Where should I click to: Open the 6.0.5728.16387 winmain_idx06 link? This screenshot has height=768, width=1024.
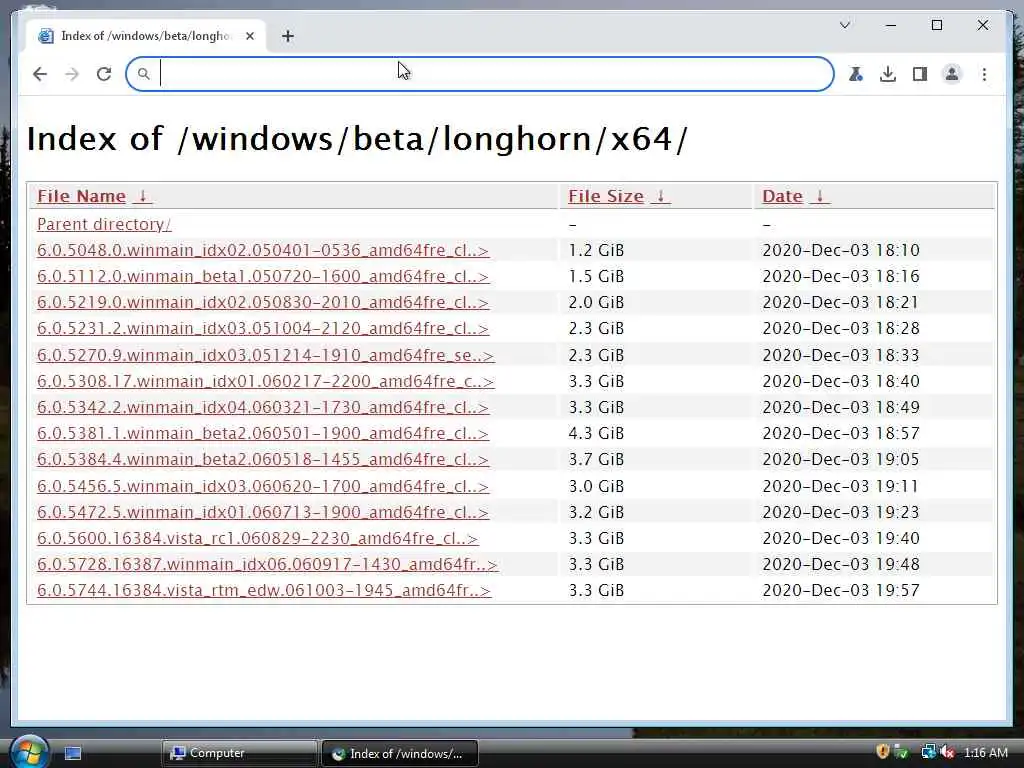268,564
